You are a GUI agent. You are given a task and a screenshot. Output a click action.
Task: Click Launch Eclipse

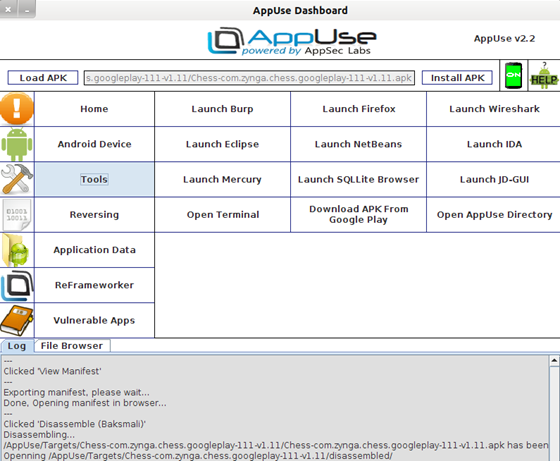click(x=222, y=144)
